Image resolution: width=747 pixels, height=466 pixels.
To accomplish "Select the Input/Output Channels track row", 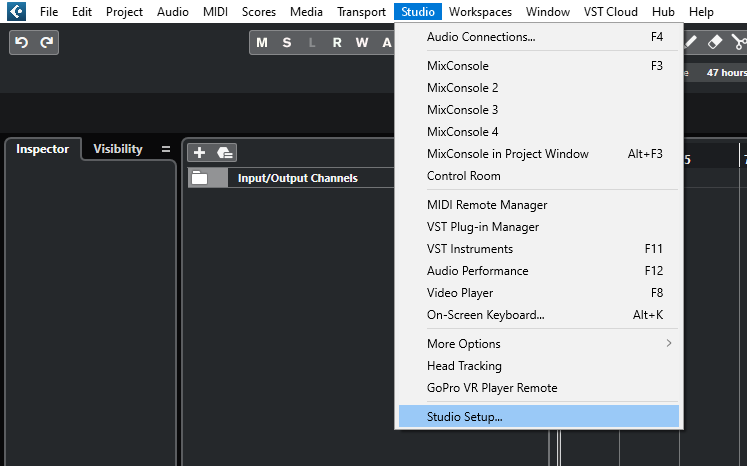I will click(291, 178).
